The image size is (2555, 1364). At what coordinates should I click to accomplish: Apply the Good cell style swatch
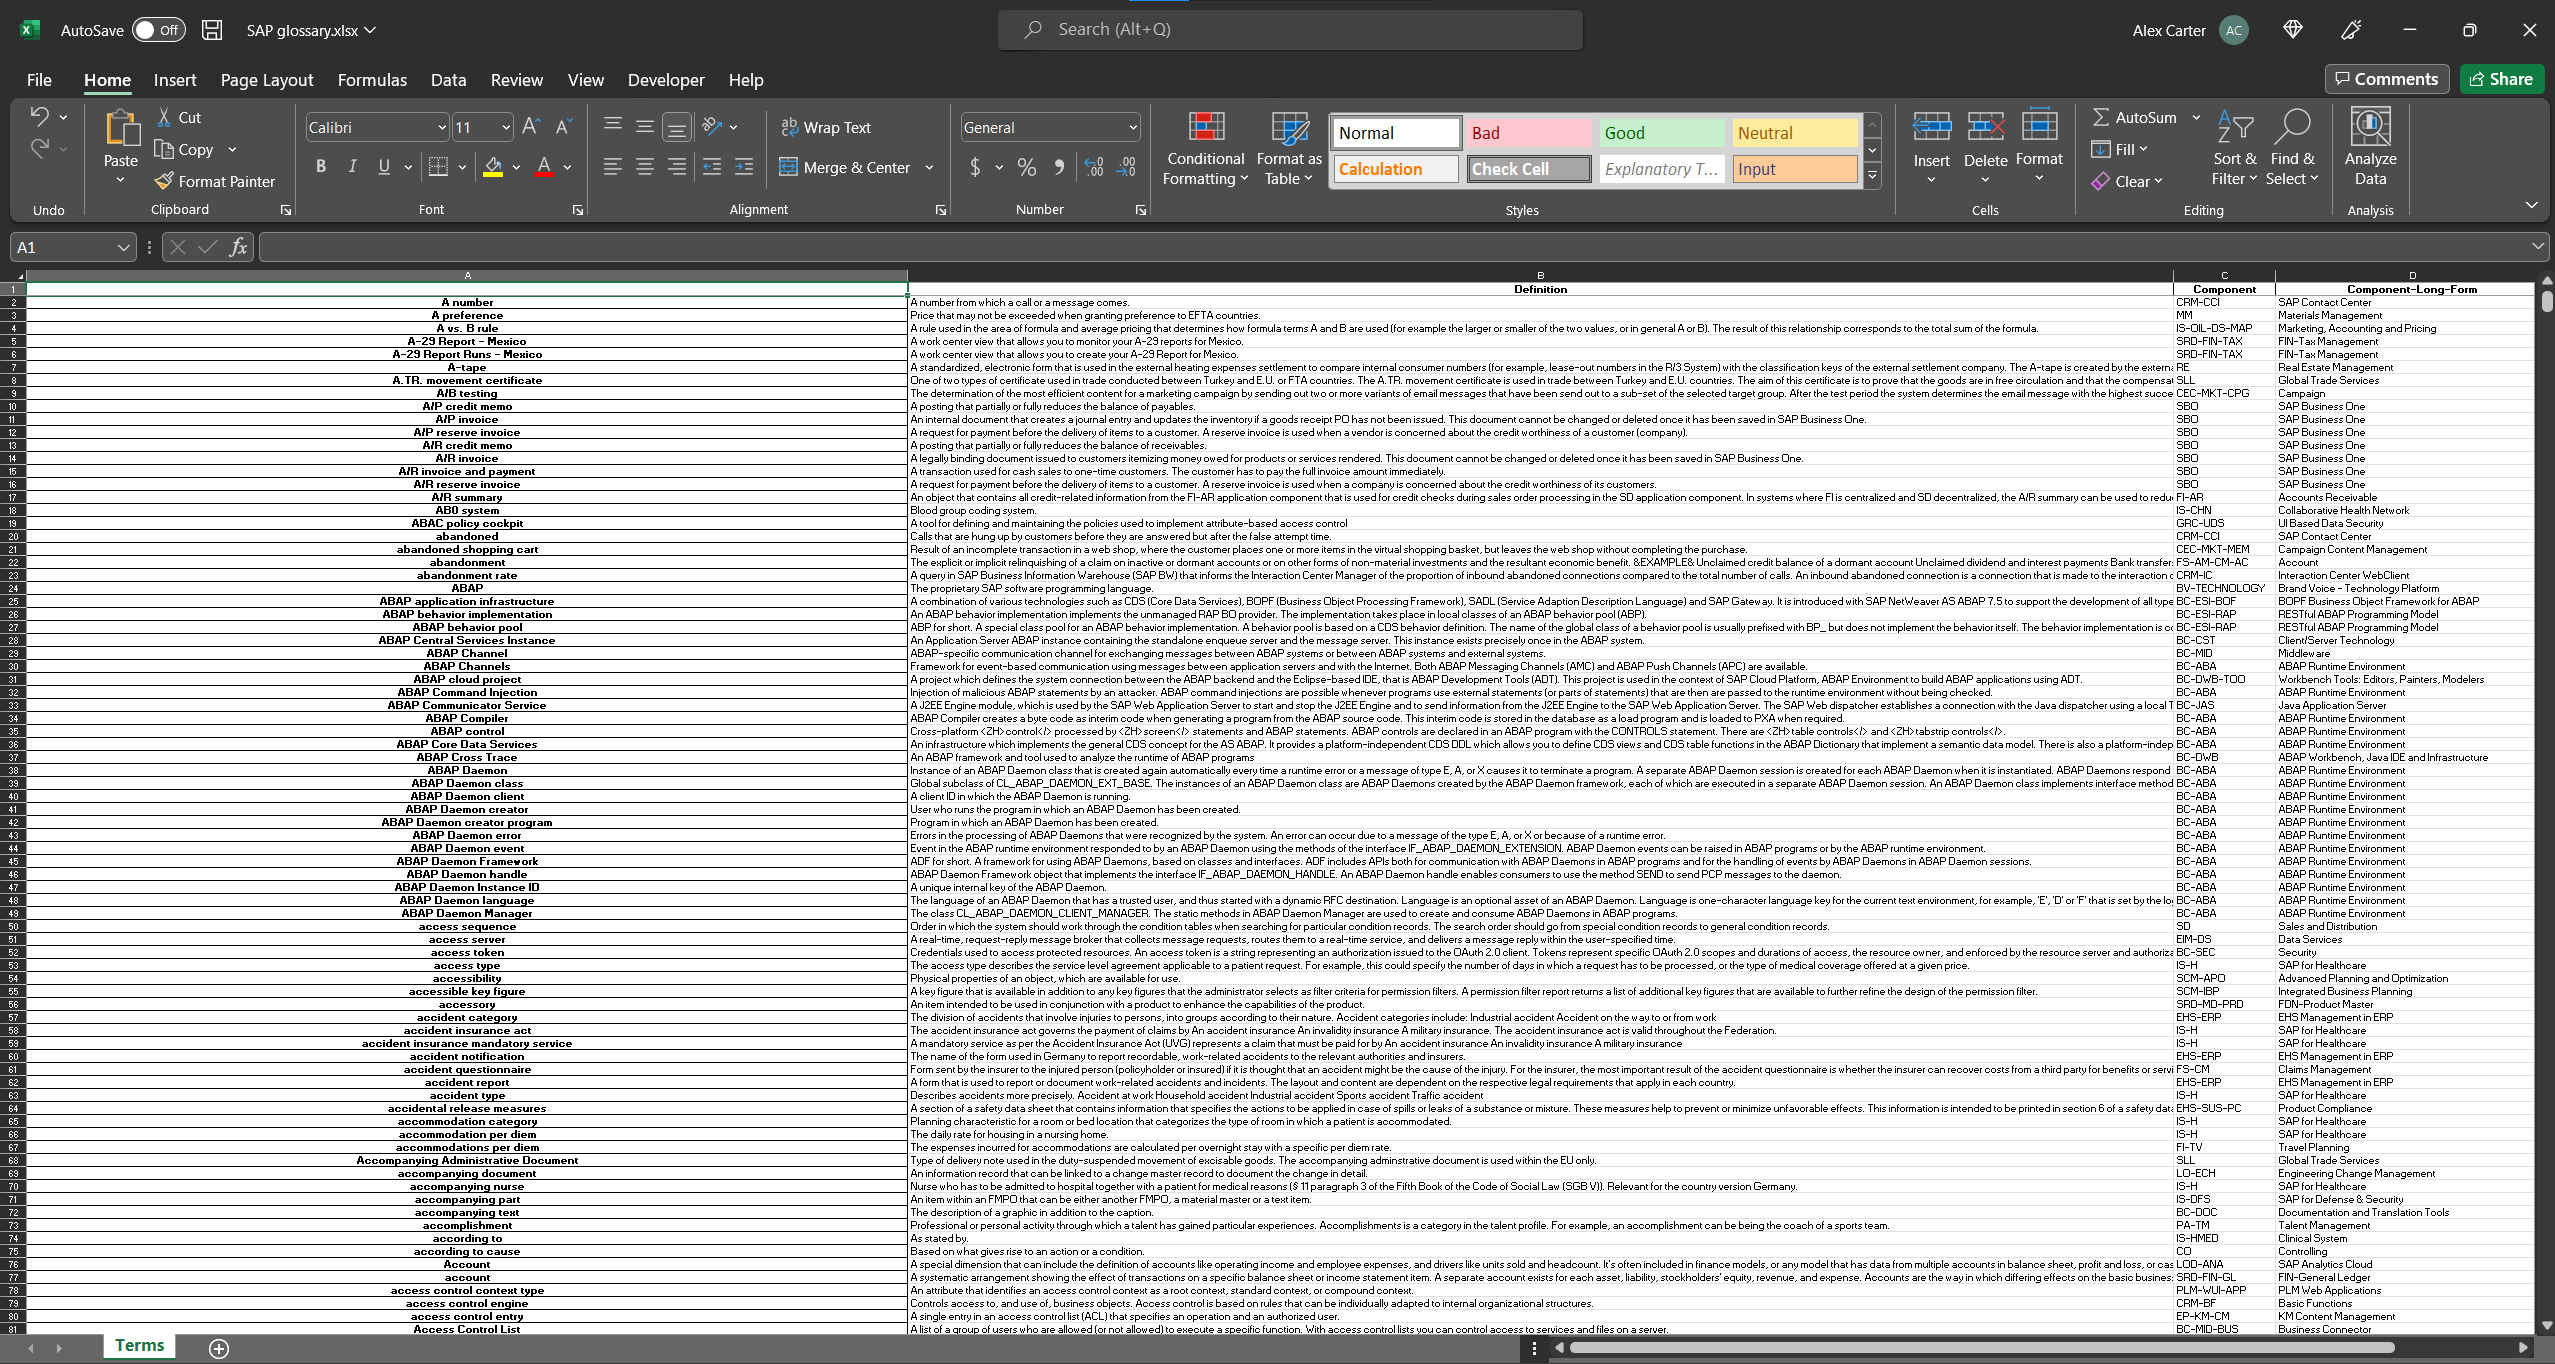pyautogui.click(x=1660, y=133)
